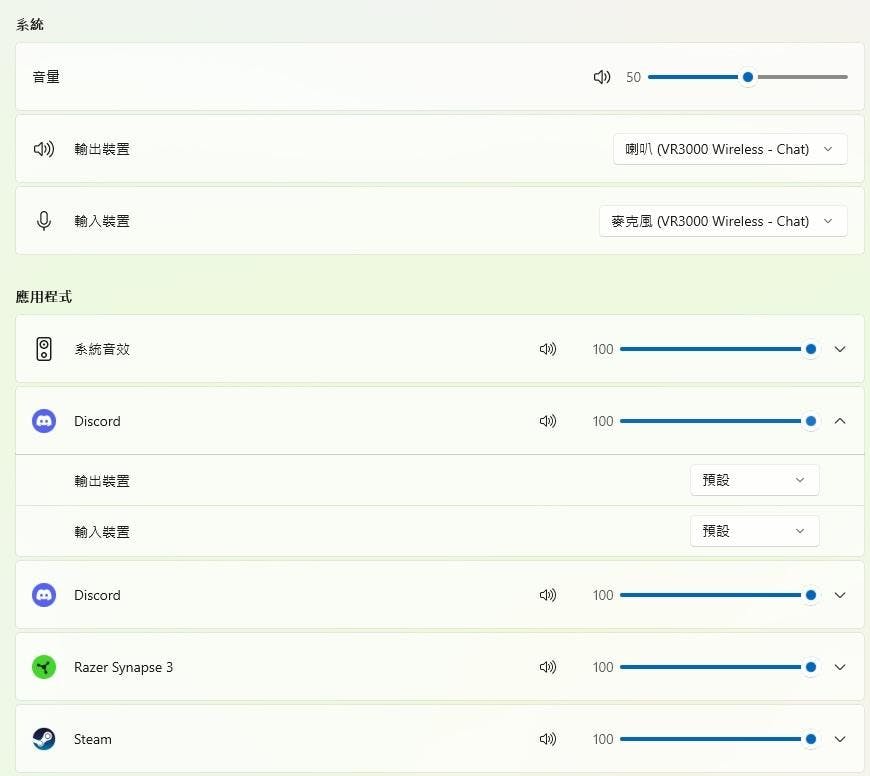This screenshot has height=776, width=870.
Task: Click the expanded Discord volume slider
Action: 719,421
